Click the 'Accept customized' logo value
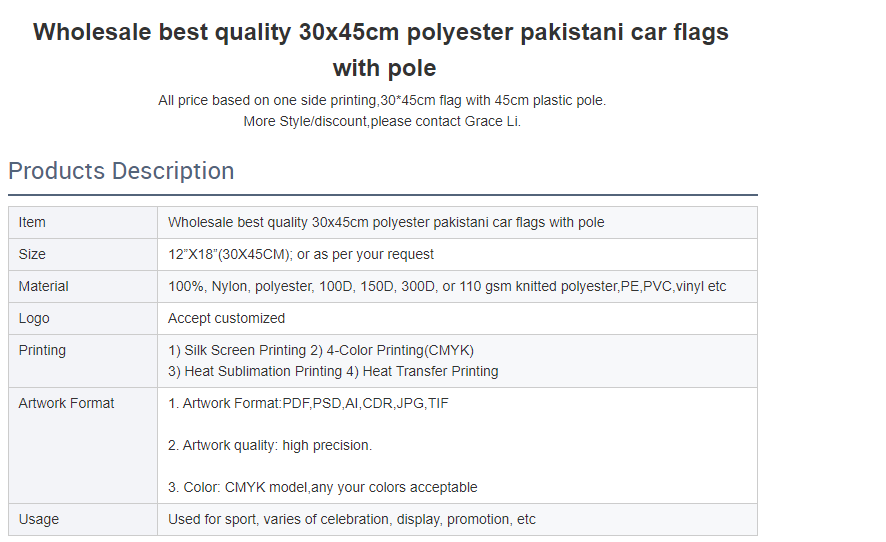Image resolution: width=886 pixels, height=542 pixels. [227, 318]
